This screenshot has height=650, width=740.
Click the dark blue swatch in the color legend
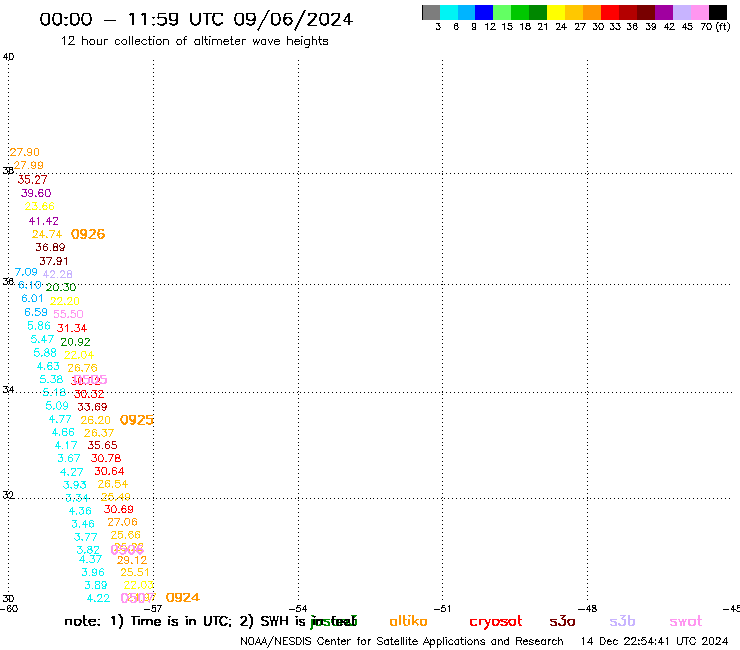[x=484, y=12]
